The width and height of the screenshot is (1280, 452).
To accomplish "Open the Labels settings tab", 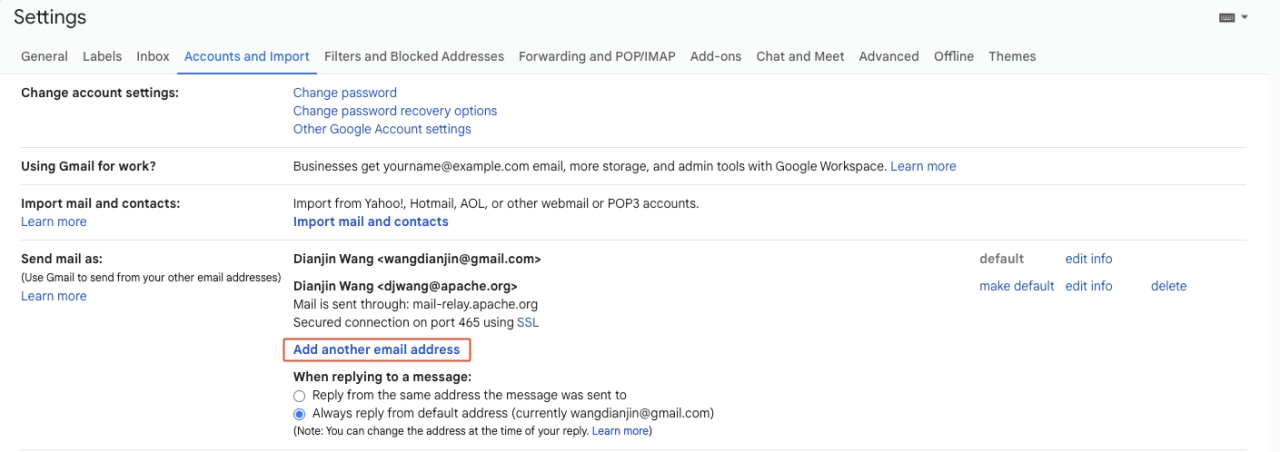I will (102, 57).
